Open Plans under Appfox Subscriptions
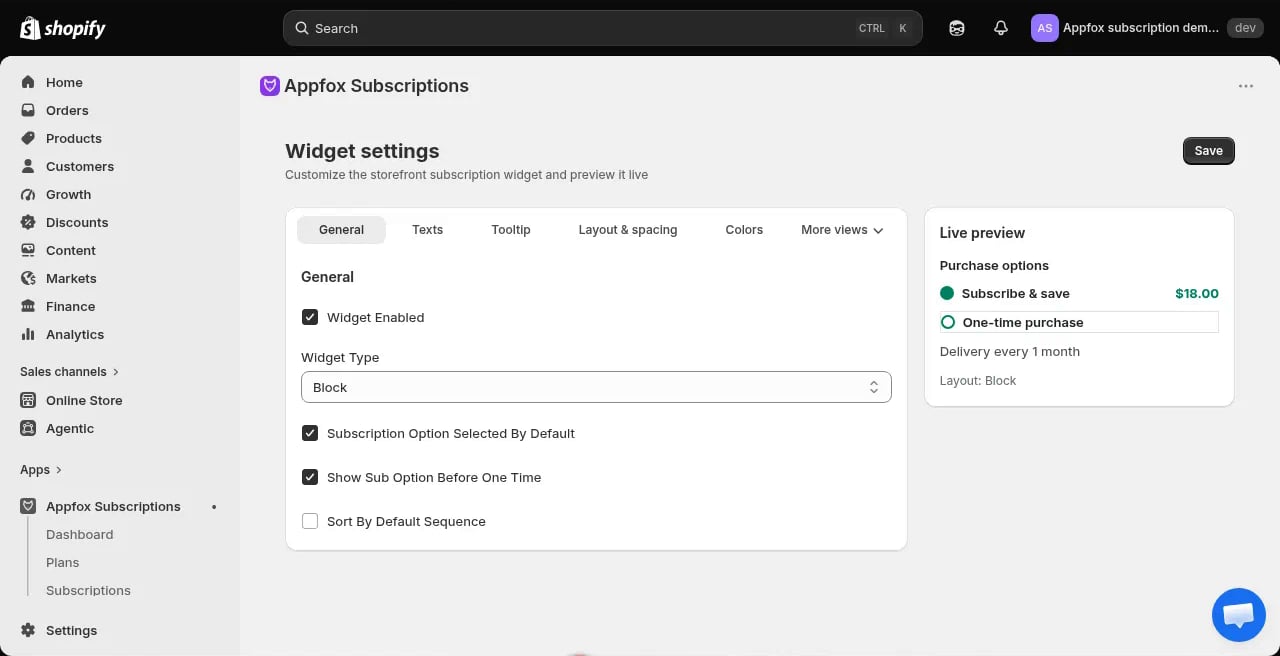This screenshot has width=1280, height=656. click(63, 562)
